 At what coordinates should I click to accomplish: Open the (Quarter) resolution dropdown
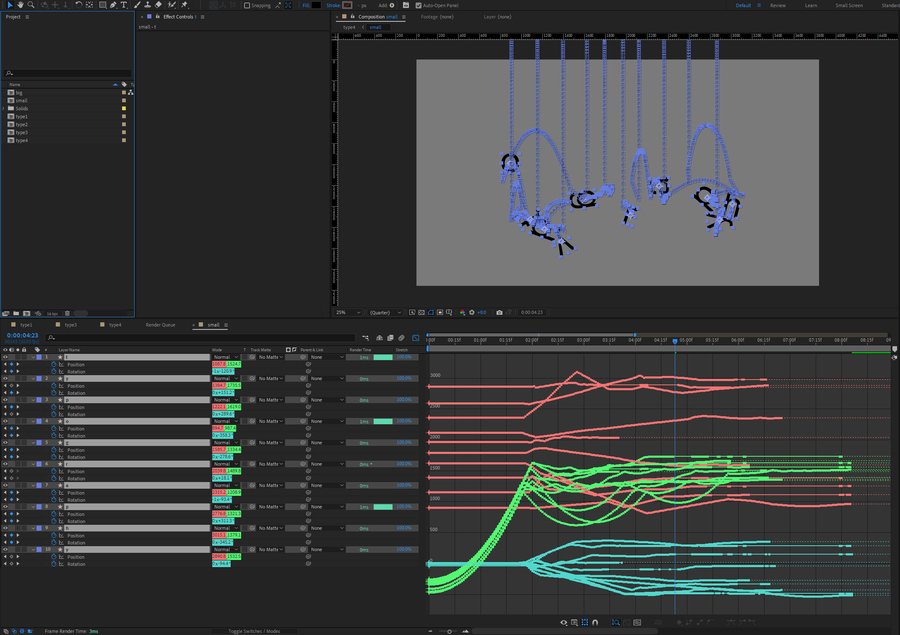pos(386,312)
